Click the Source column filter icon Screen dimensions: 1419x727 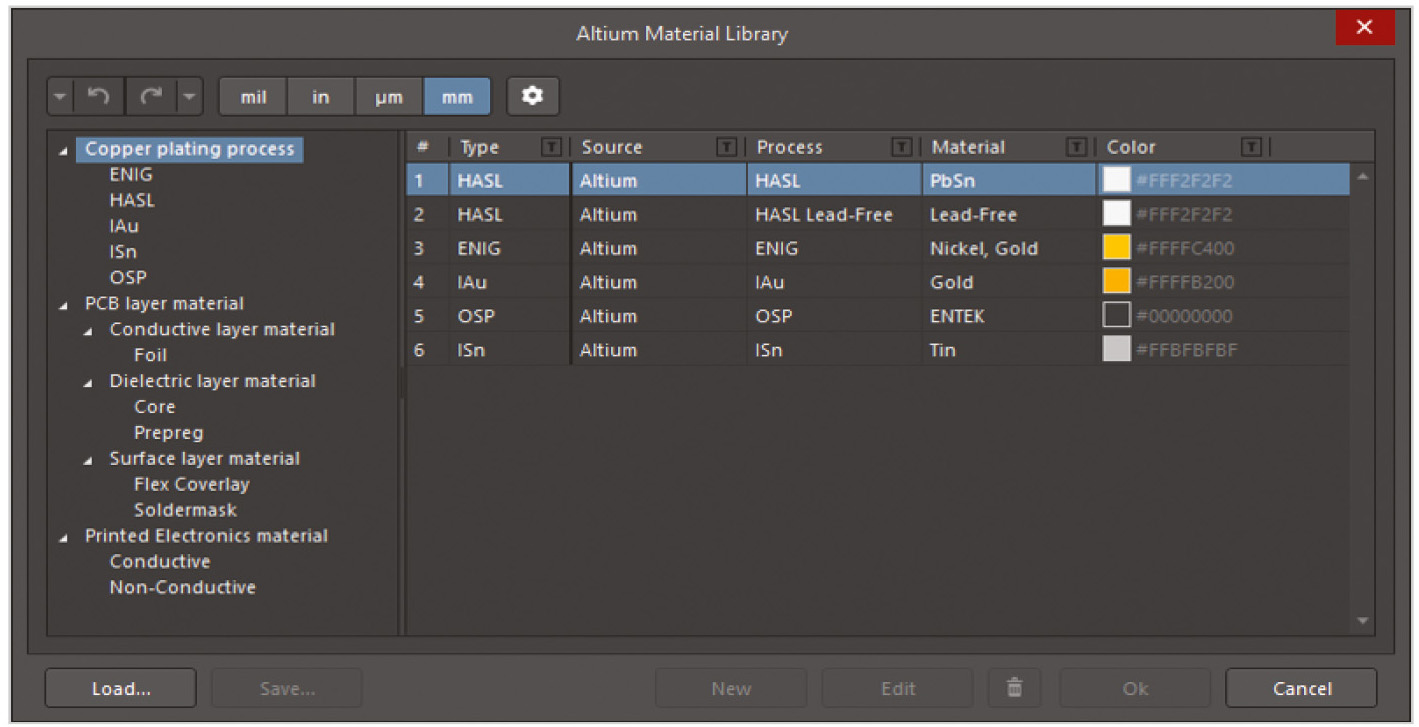point(727,147)
